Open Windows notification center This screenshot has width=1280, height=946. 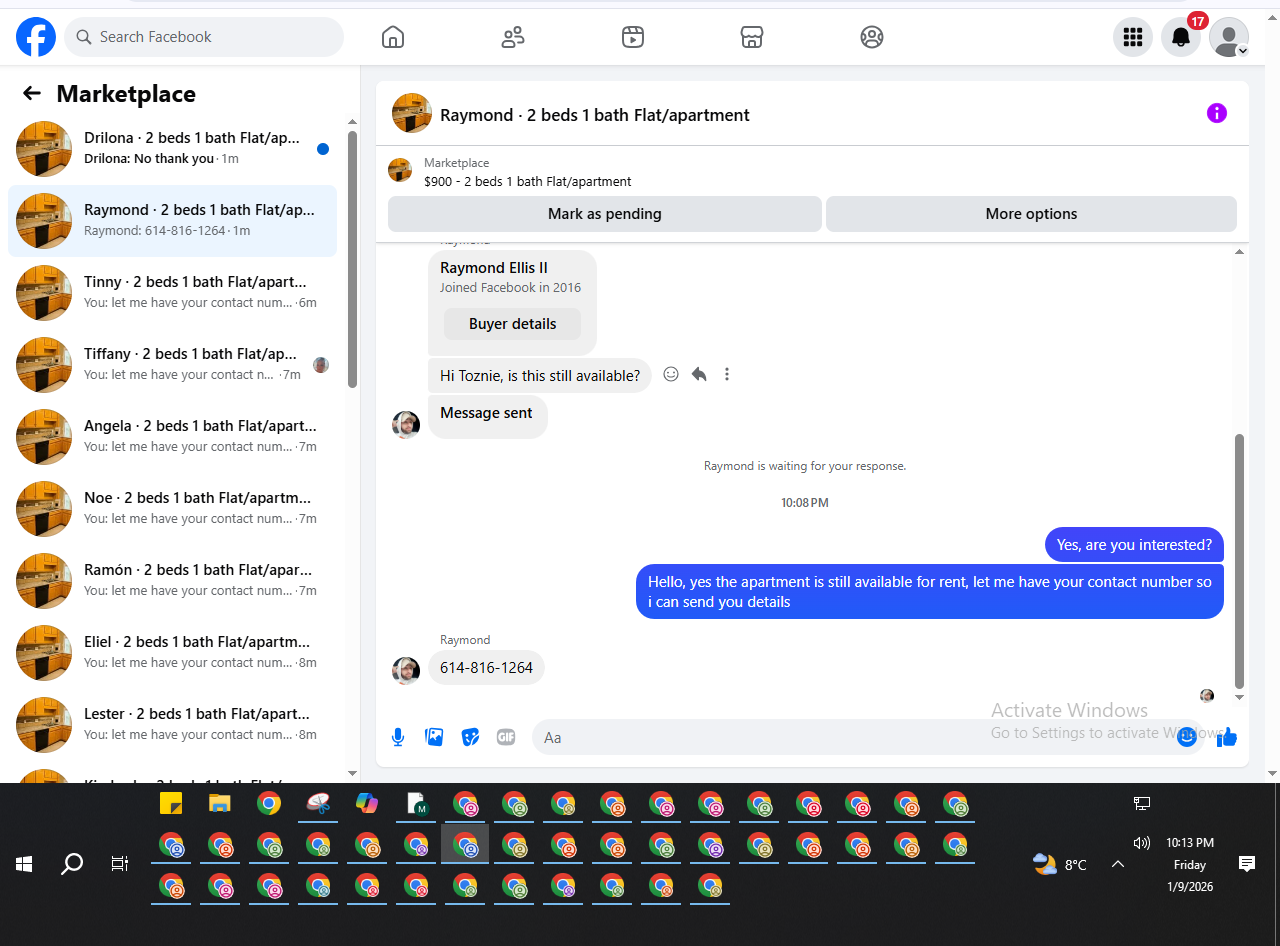tap(1247, 864)
